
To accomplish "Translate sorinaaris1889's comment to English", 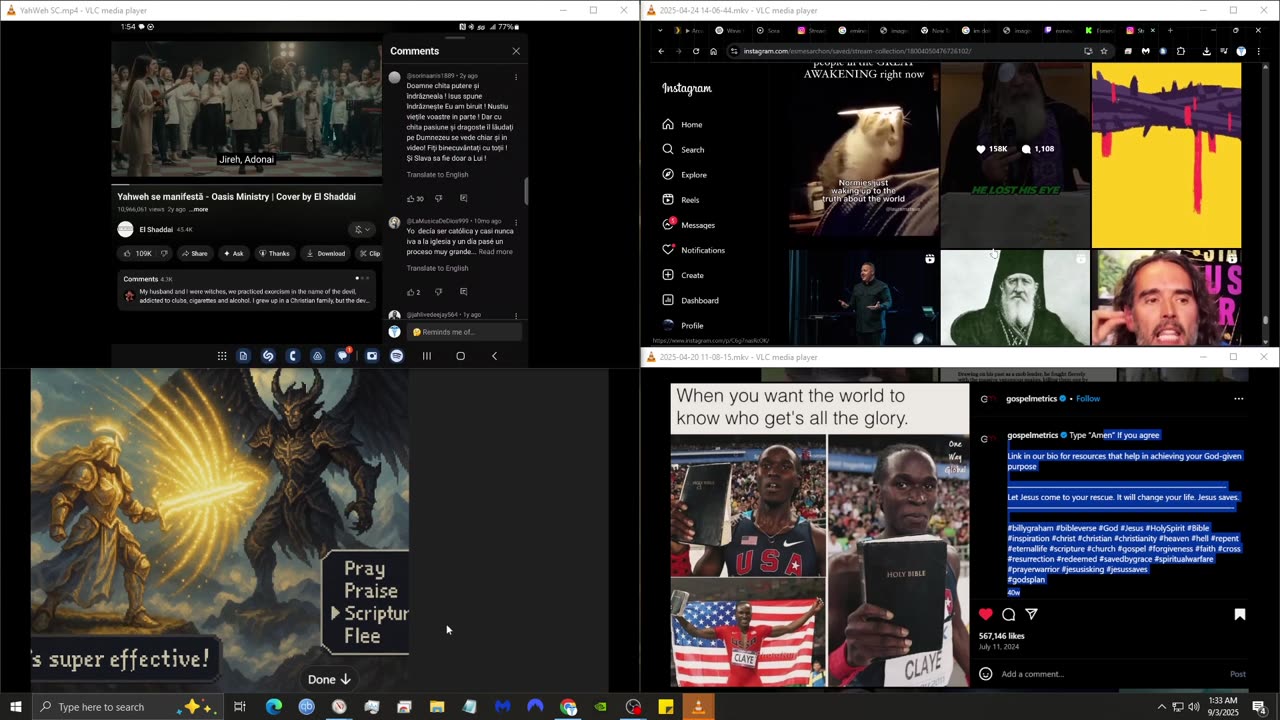I will point(437,174).
